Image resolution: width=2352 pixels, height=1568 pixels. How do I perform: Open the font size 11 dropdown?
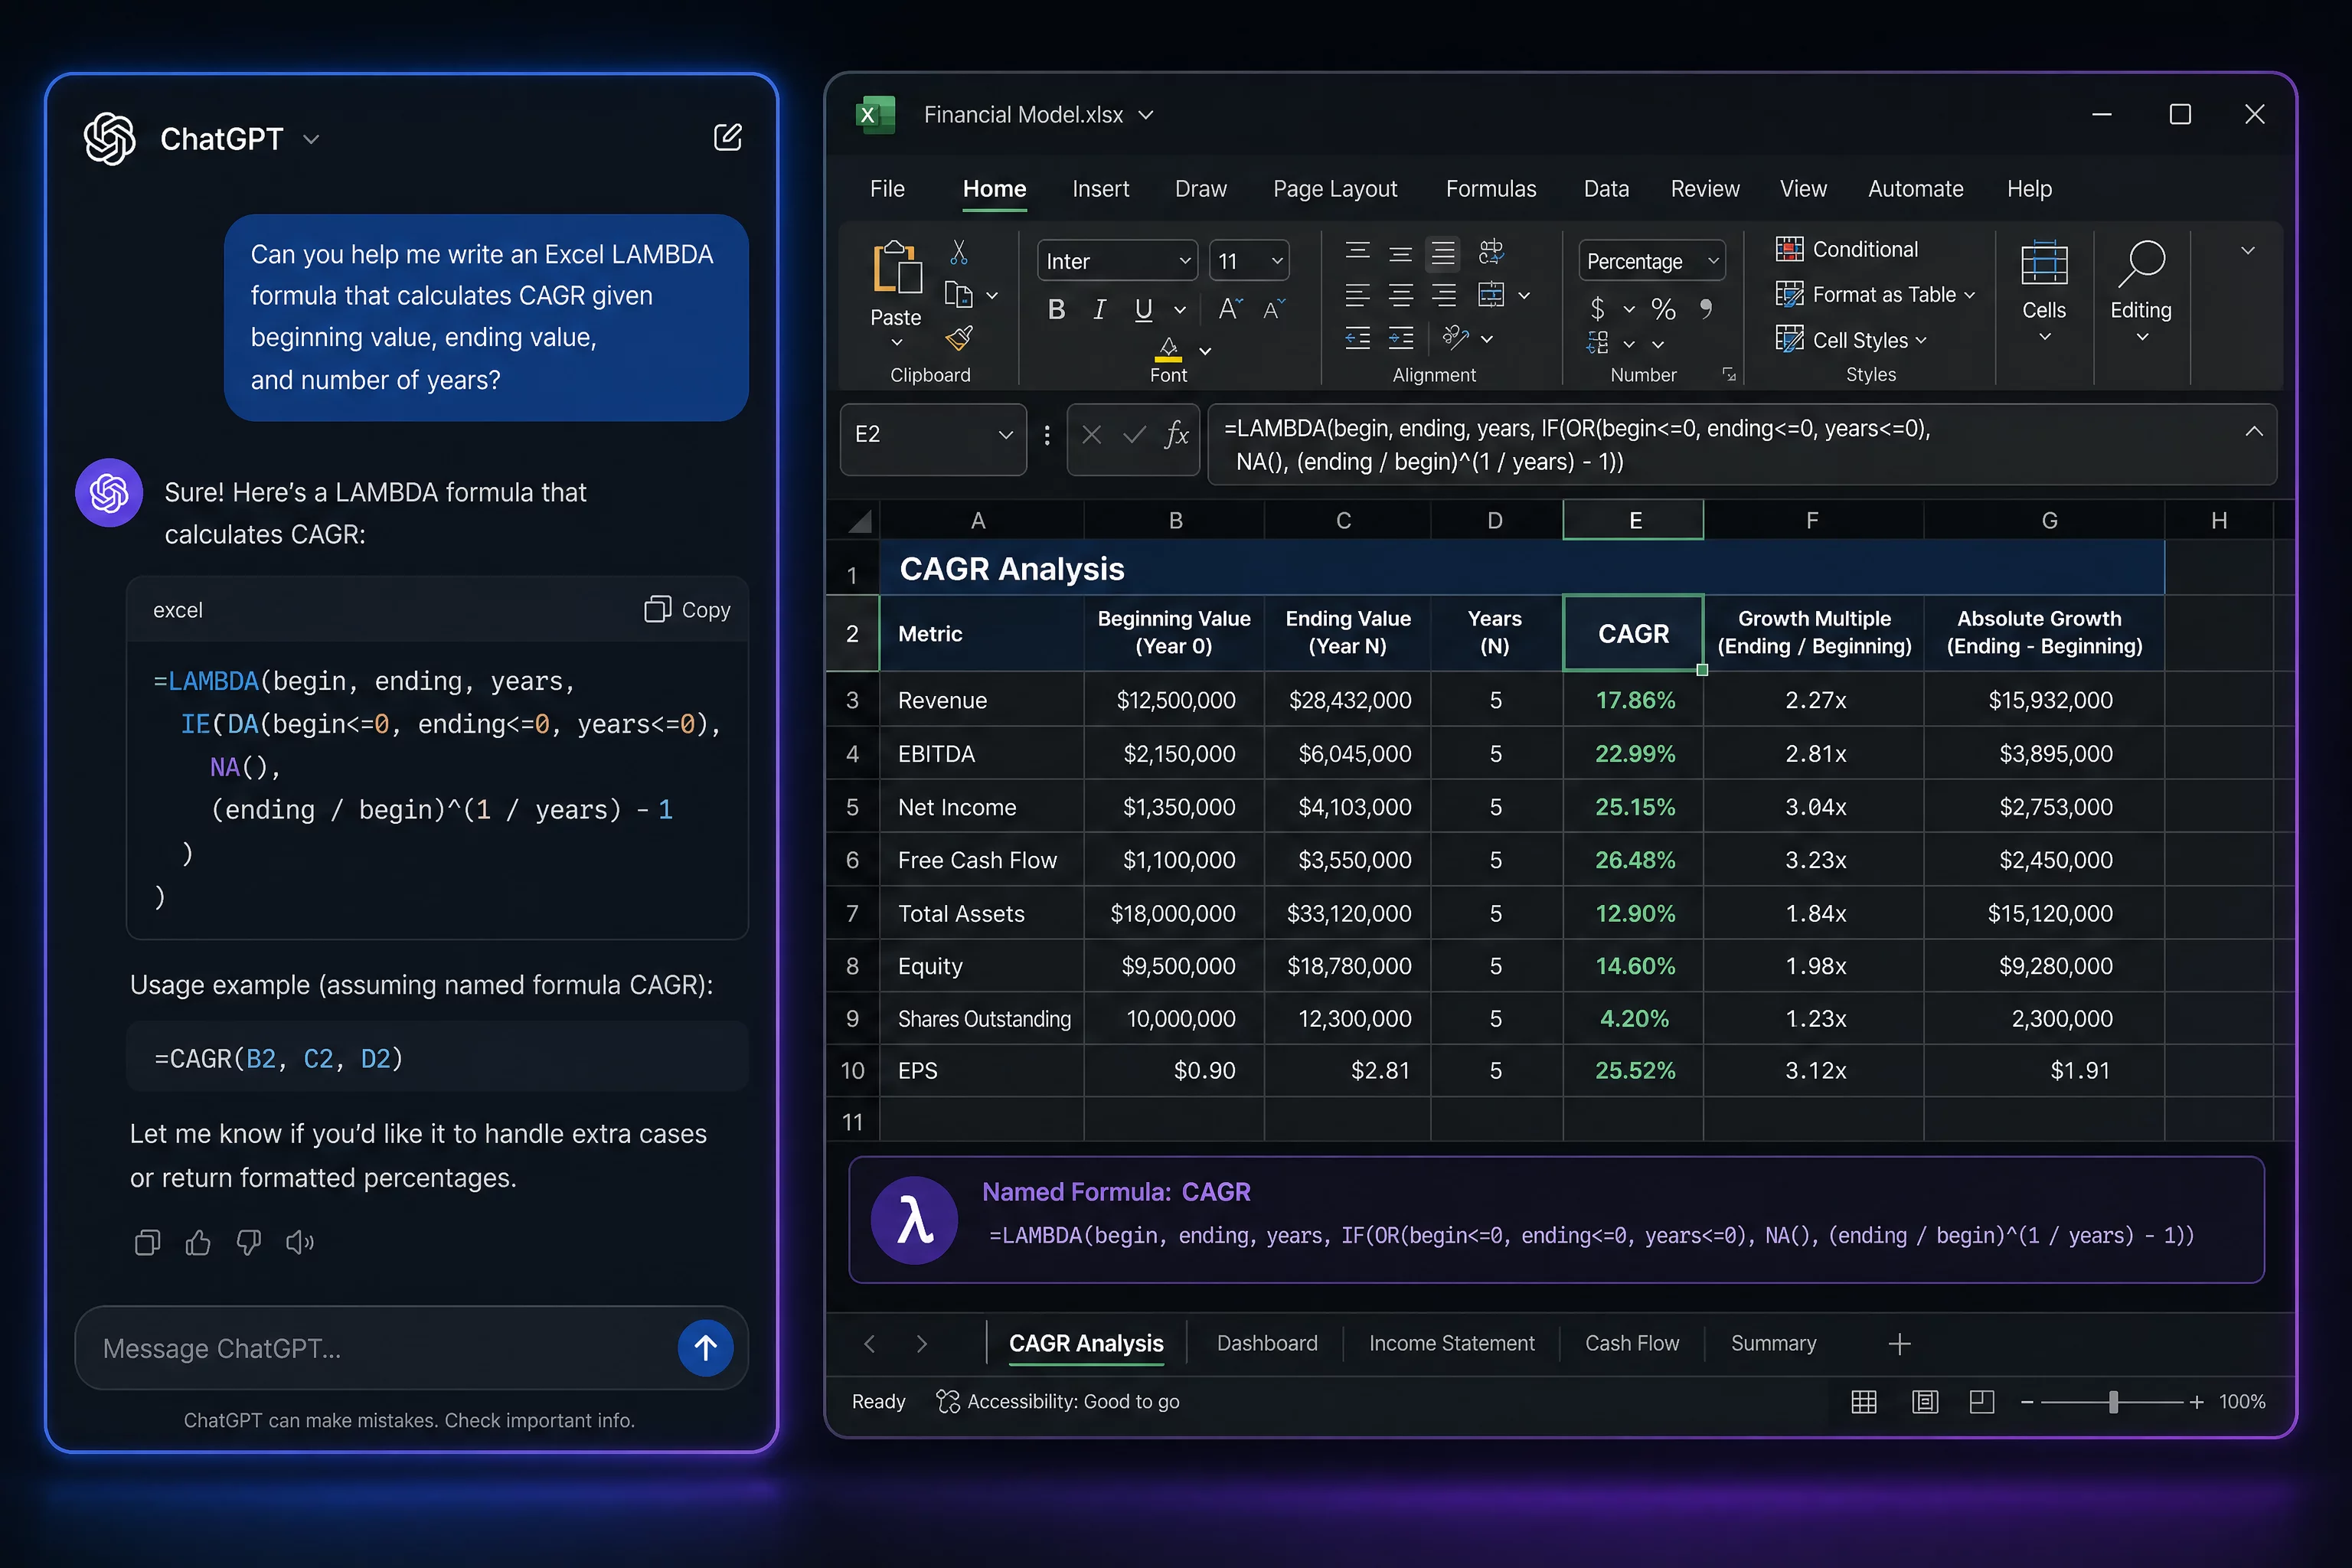pos(1277,261)
